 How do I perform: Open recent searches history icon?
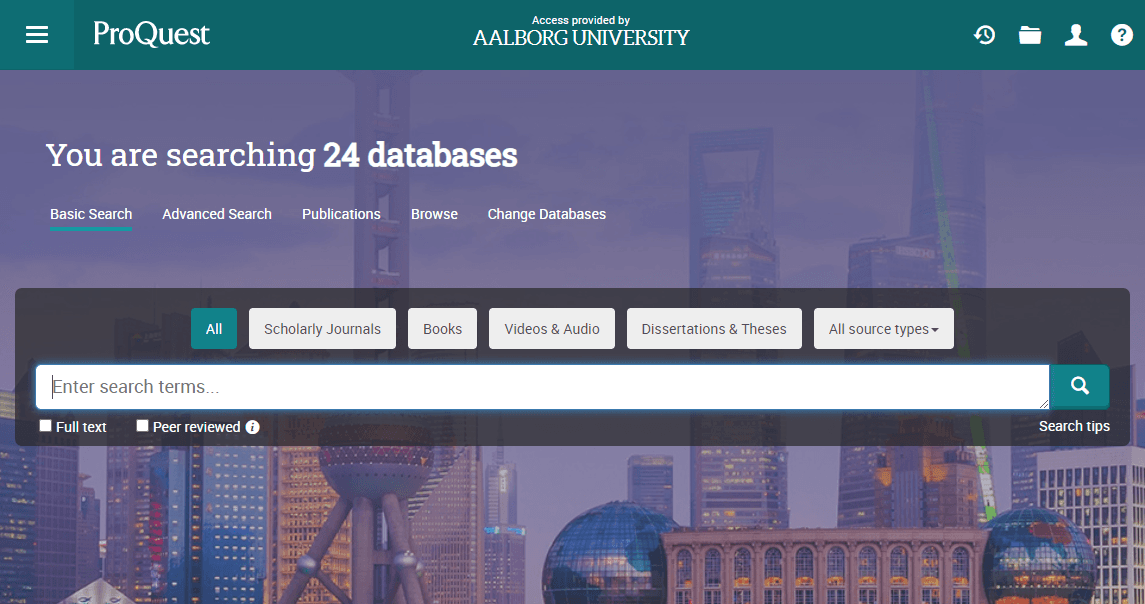tap(985, 35)
